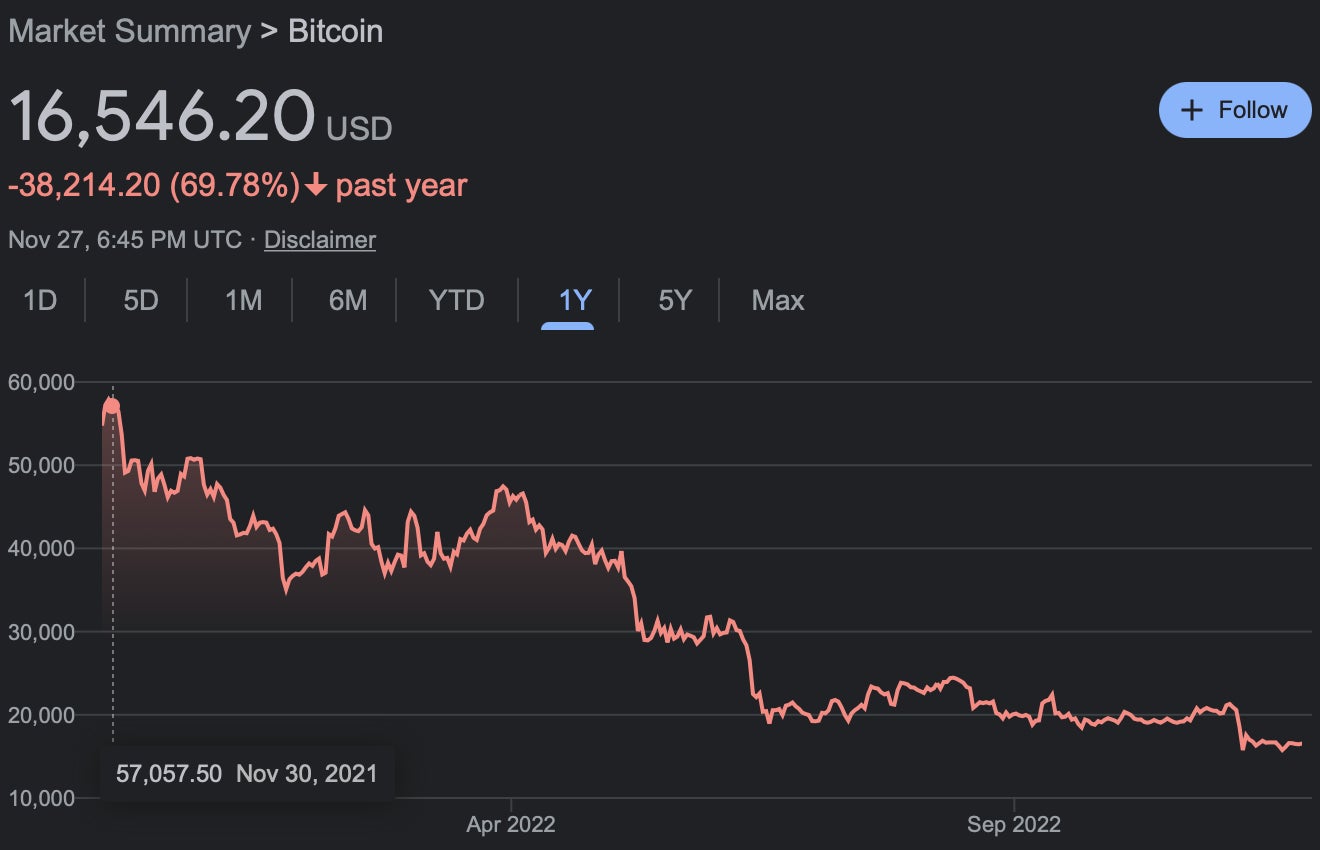Screen dimensions: 1320x850
Task: Click the -38,214.20 (69.78%) change text
Action: click(x=154, y=186)
